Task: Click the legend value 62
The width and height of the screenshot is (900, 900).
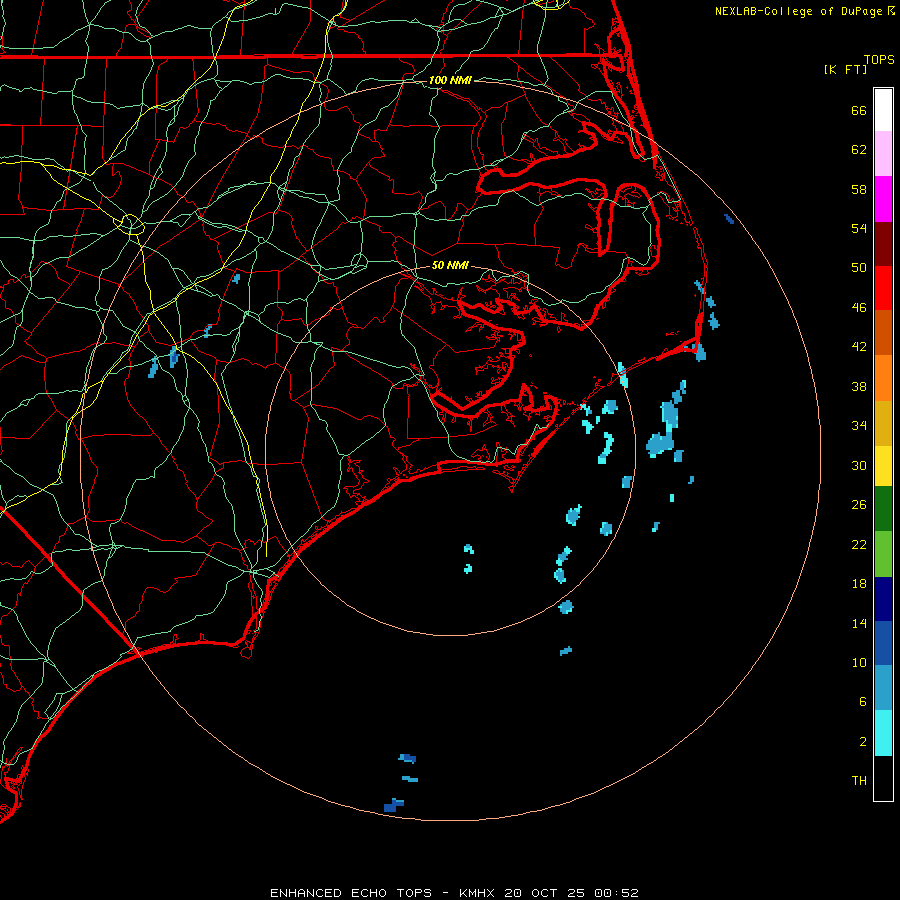Action: [x=859, y=150]
